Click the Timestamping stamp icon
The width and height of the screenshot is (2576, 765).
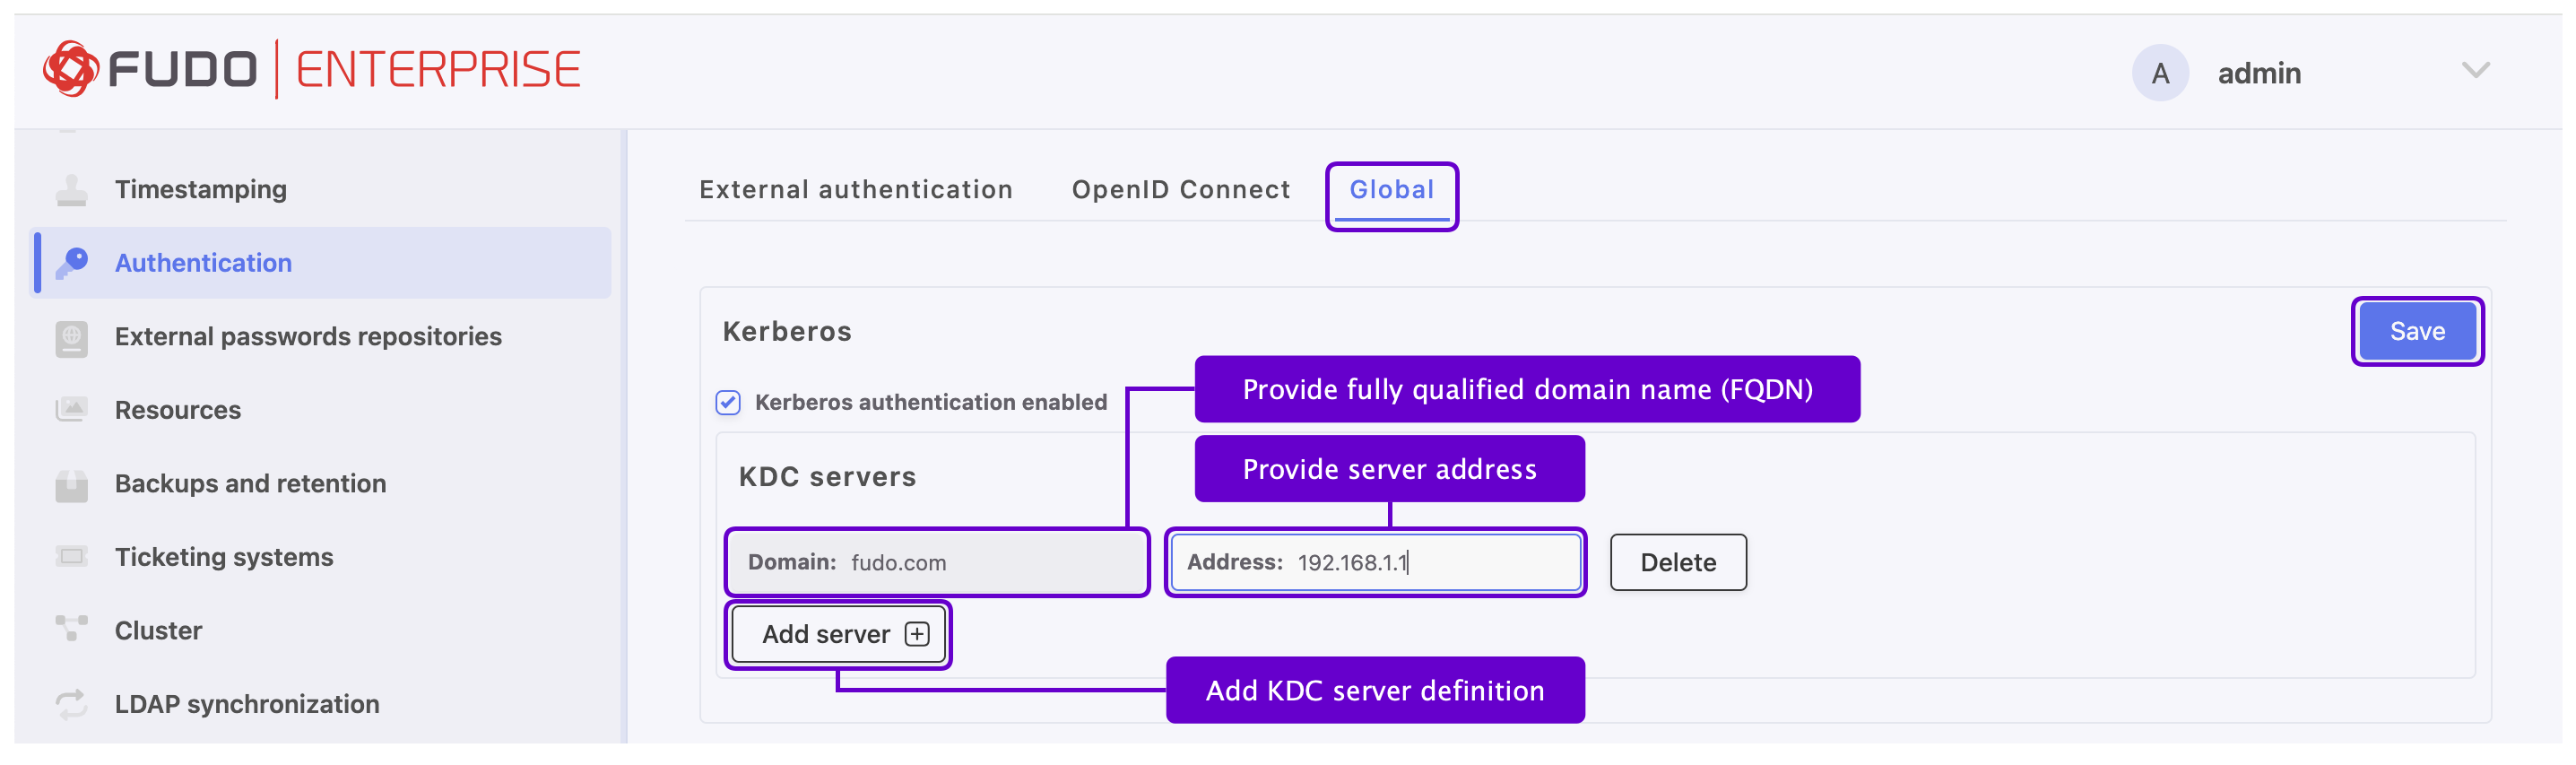71,190
